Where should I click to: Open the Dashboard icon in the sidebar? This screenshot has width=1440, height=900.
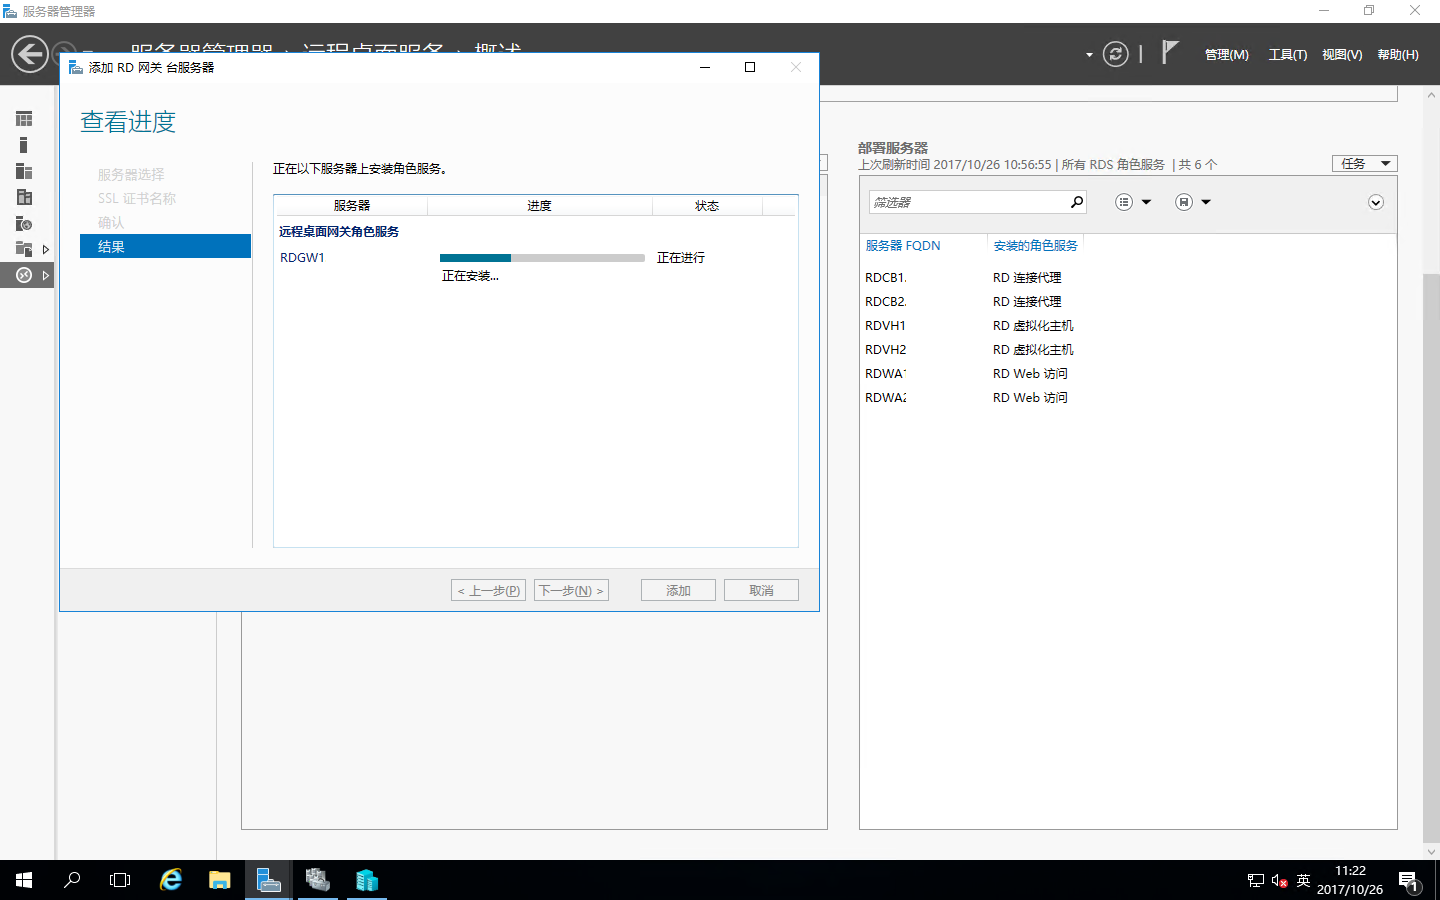pyautogui.click(x=24, y=119)
